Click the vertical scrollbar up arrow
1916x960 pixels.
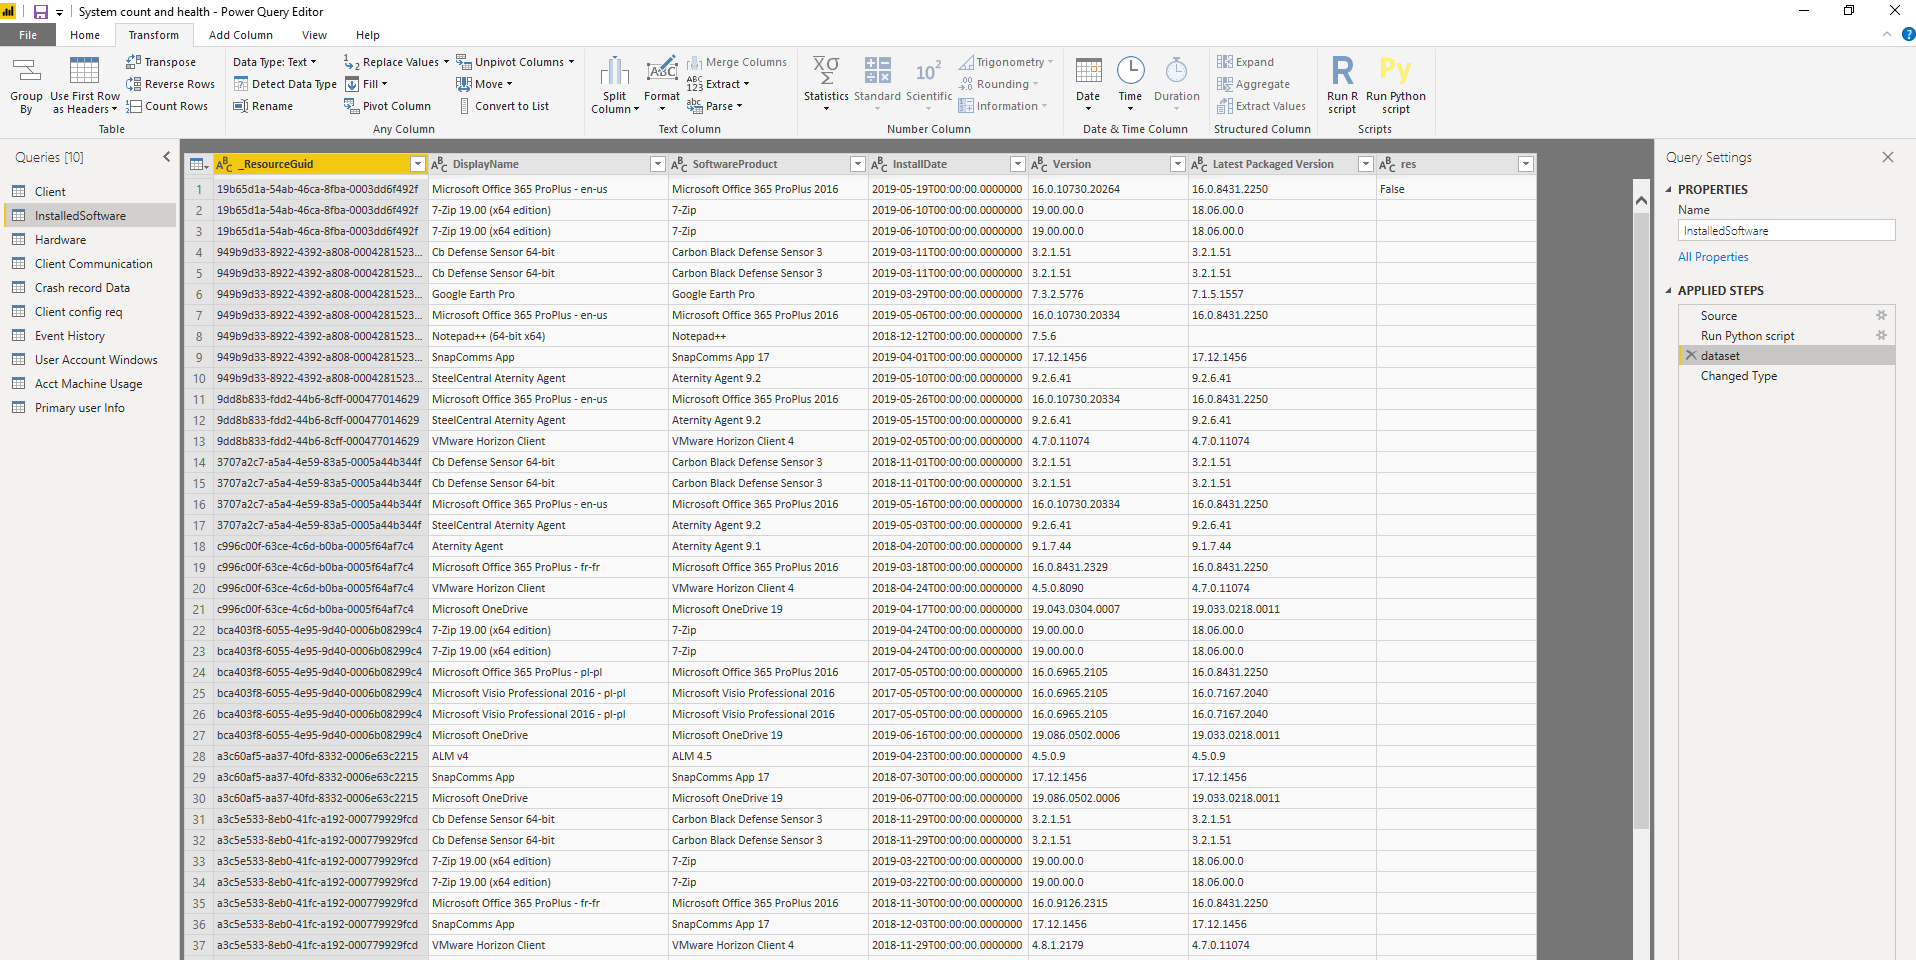click(x=1641, y=201)
